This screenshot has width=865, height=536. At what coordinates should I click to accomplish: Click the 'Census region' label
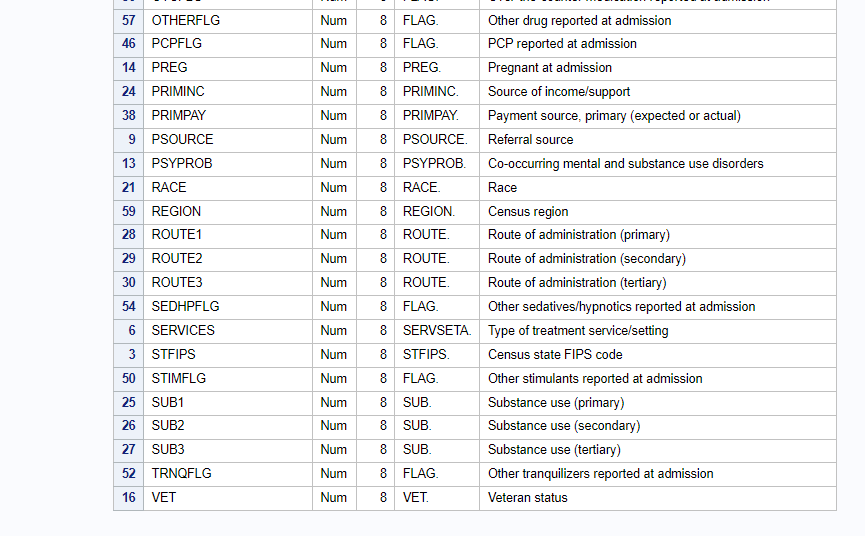click(528, 212)
